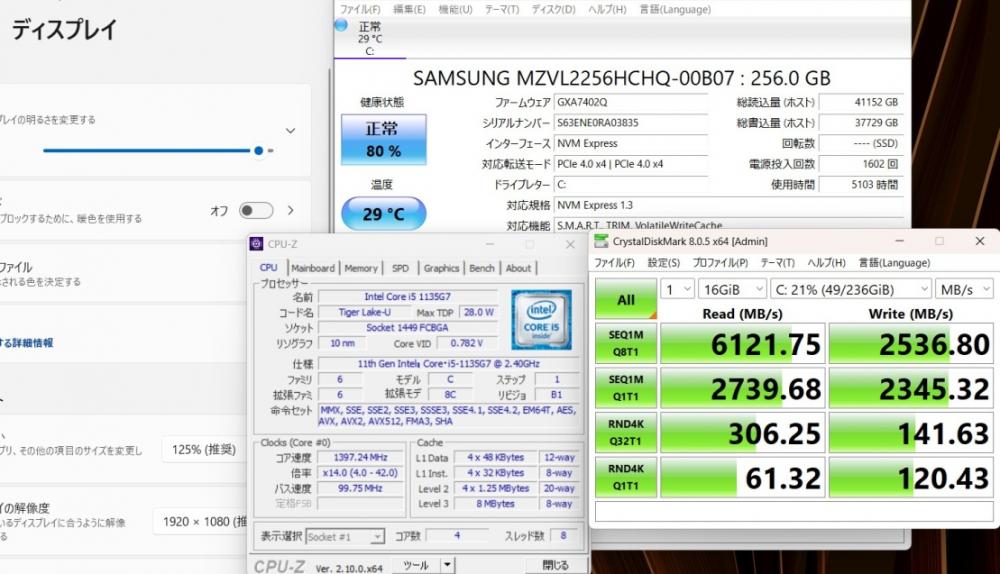1000x574 pixels.
Task: Open the 1920 × 1080 resolution dropdown
Action: tap(200, 522)
